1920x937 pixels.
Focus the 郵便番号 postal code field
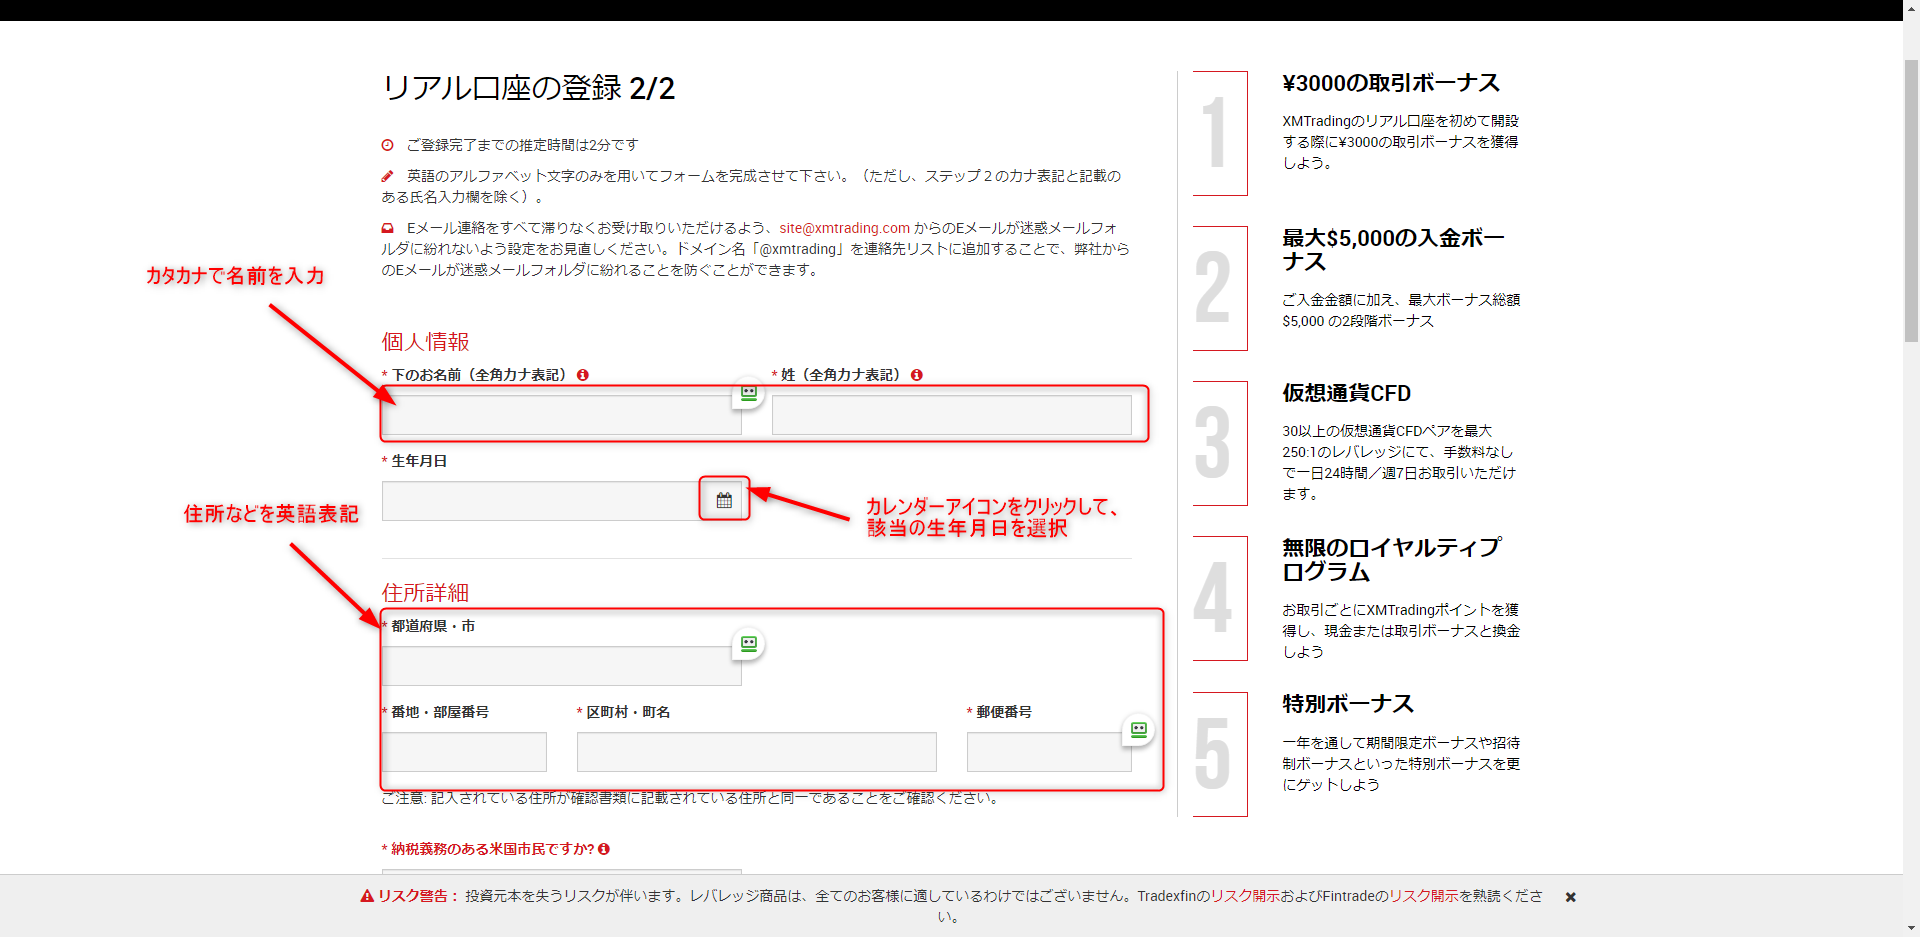[1048, 752]
